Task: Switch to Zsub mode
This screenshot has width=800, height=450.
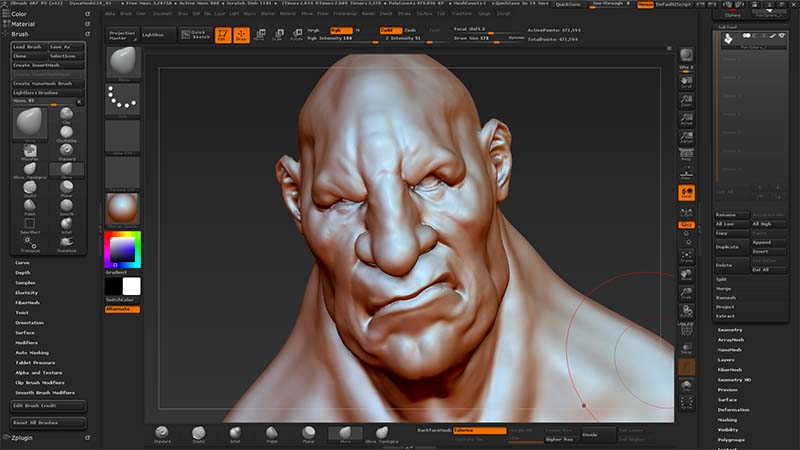Action: click(x=410, y=30)
